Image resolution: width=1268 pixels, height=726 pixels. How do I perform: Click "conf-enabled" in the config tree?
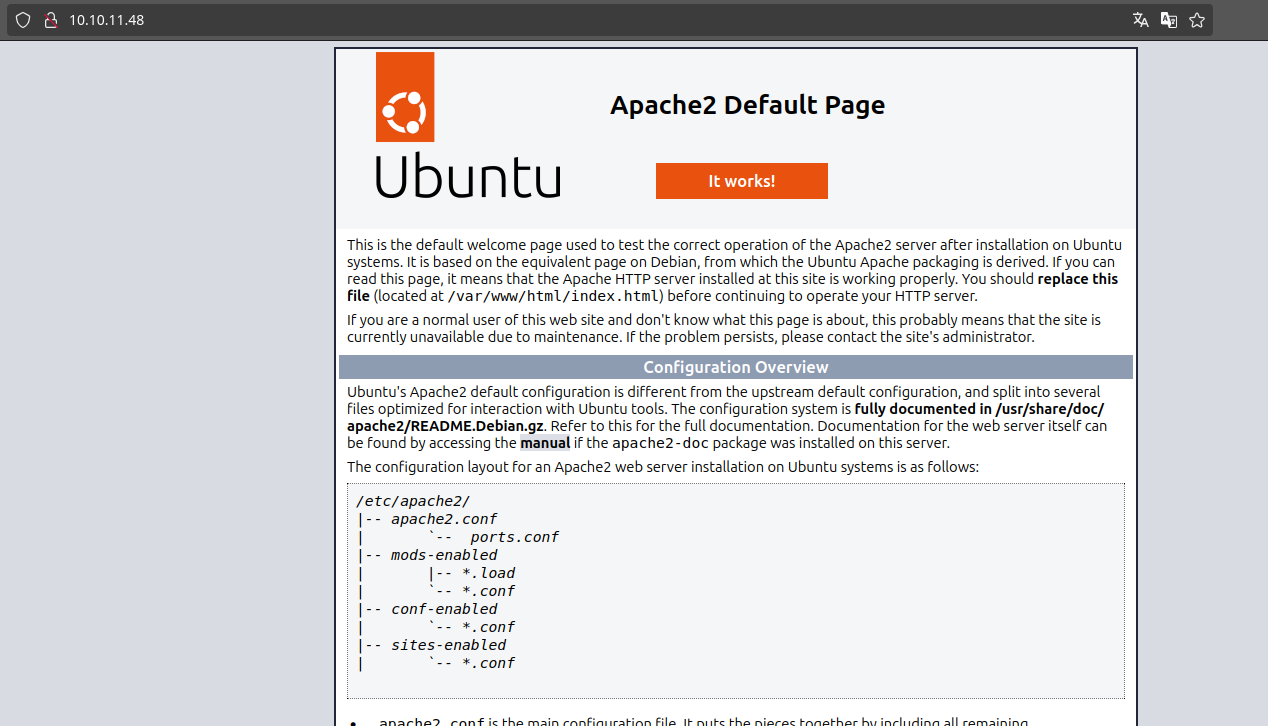444,609
